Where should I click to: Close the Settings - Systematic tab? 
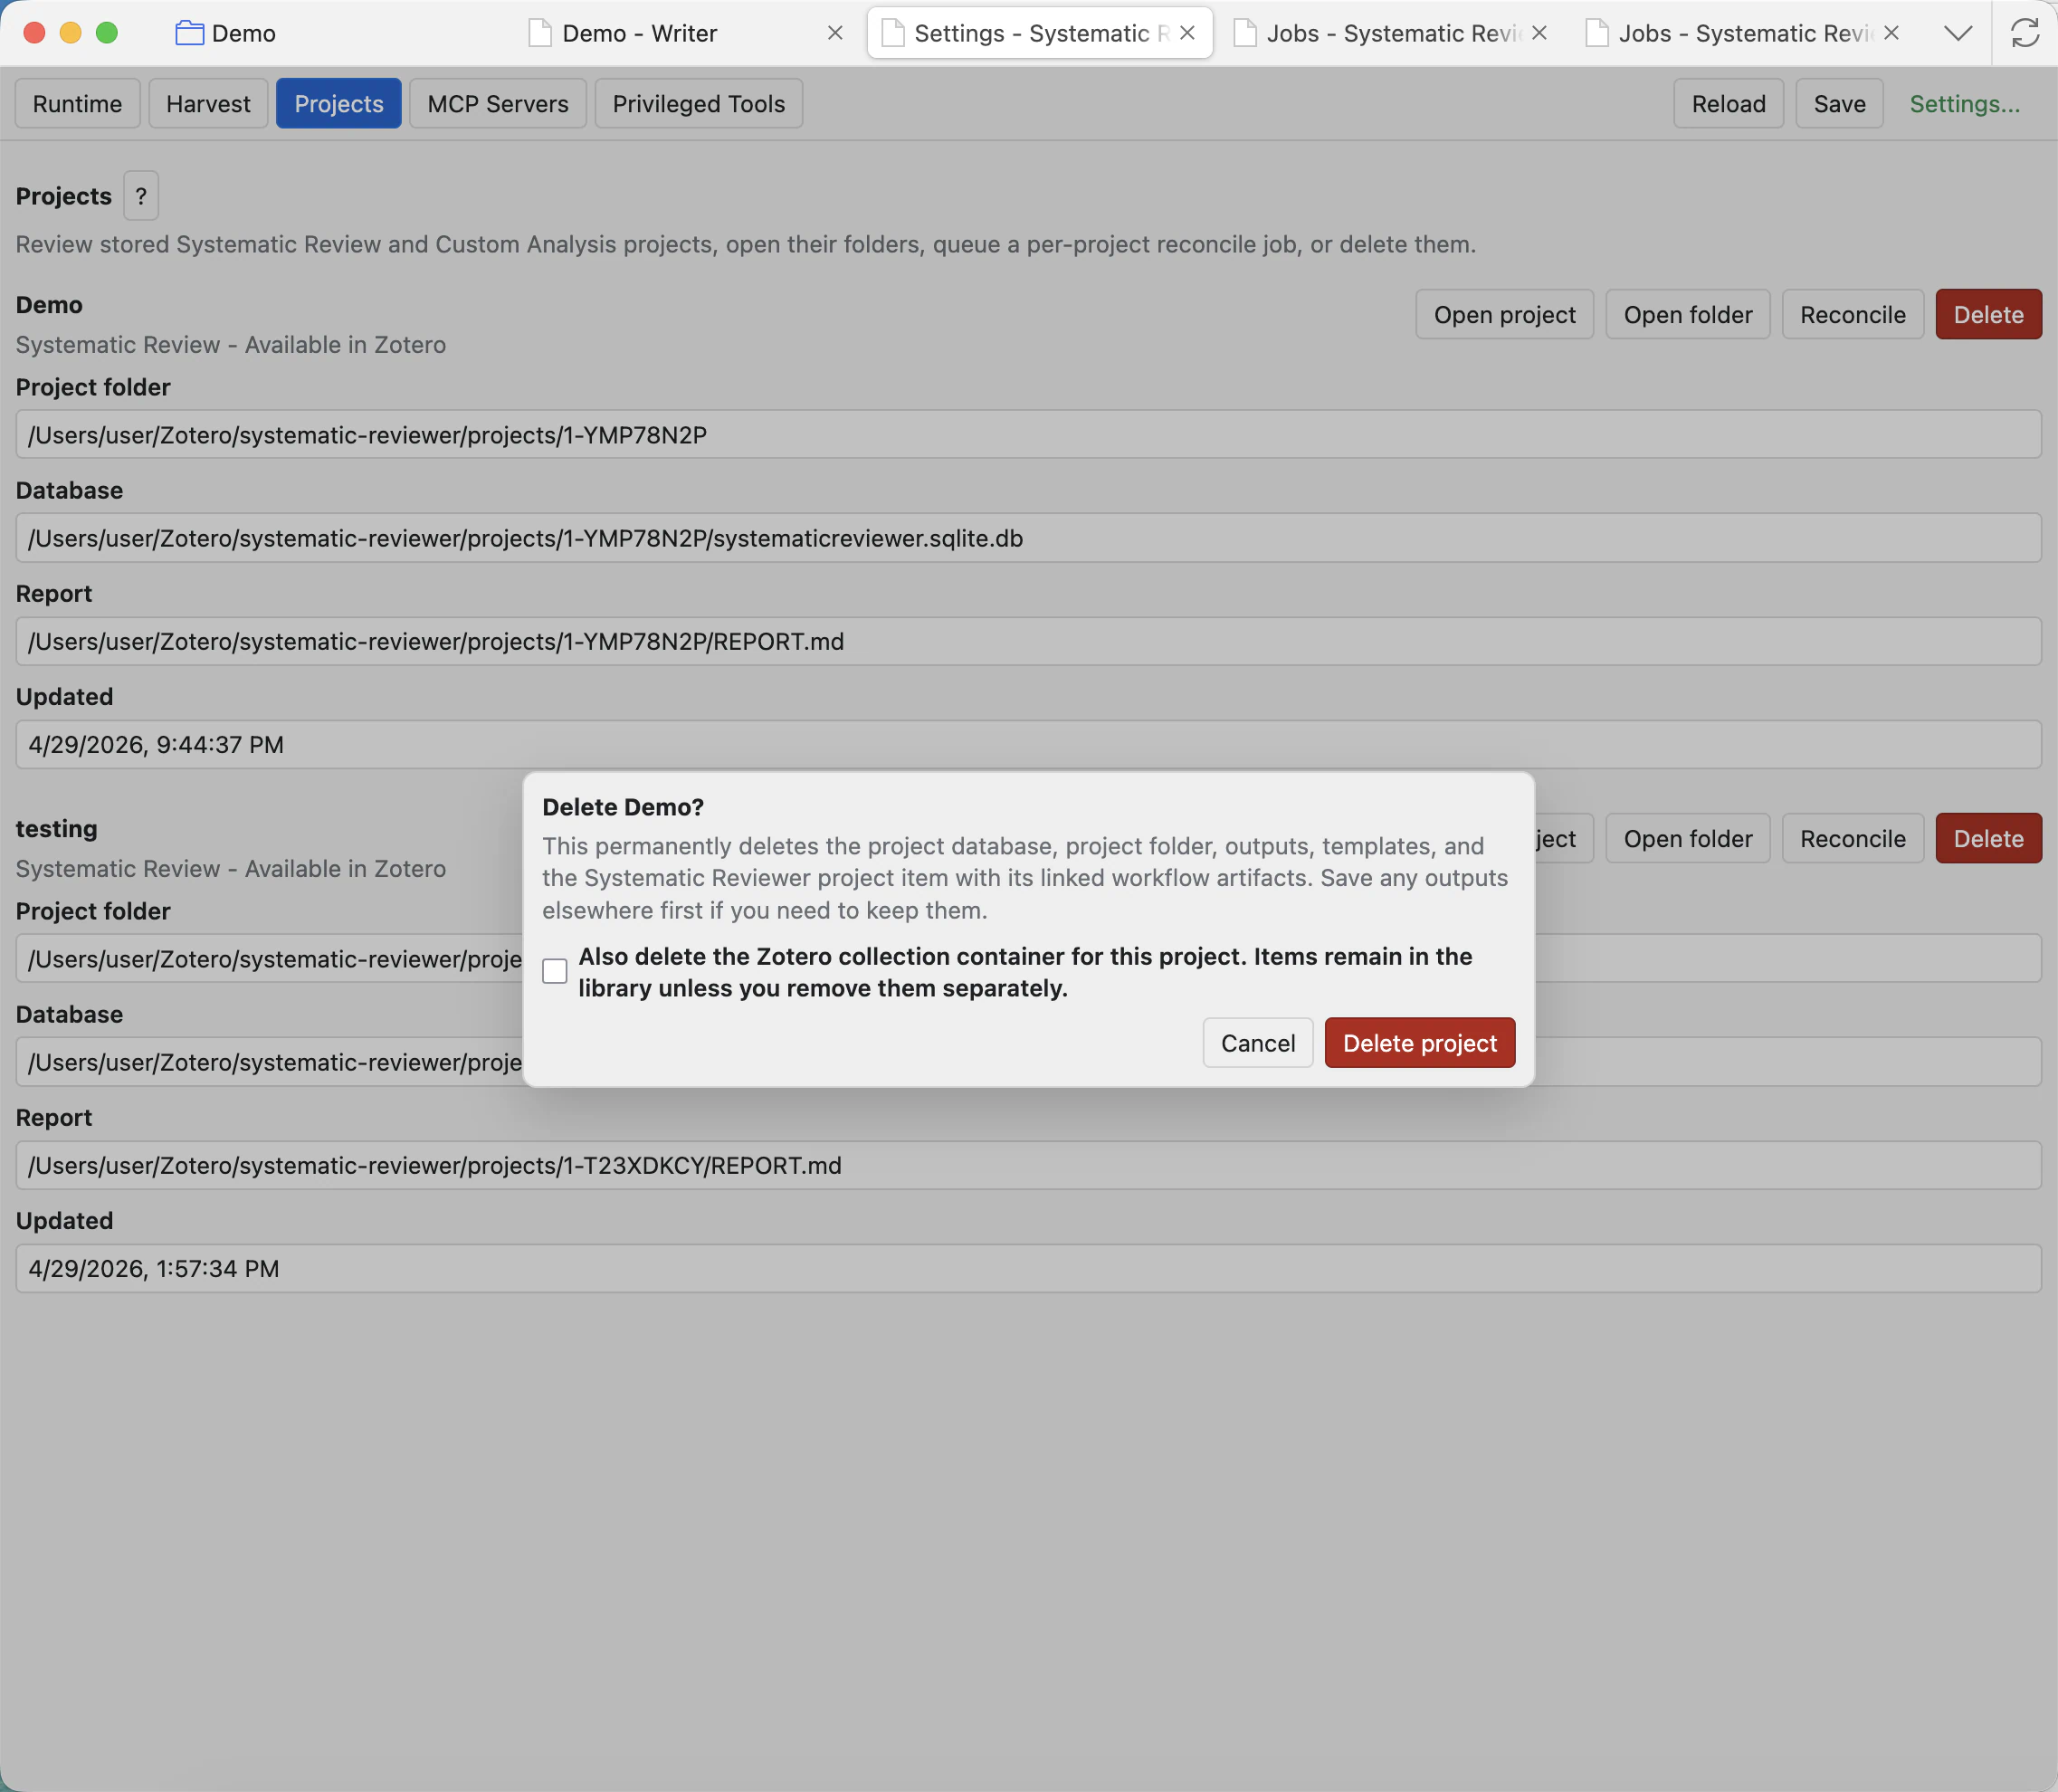1187,33
